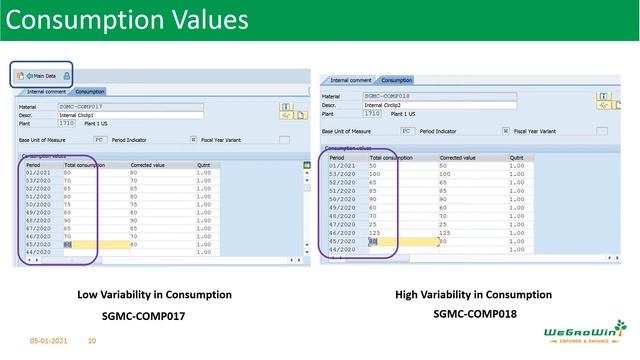Click the Period column header in the COMP017 table

tap(43, 165)
